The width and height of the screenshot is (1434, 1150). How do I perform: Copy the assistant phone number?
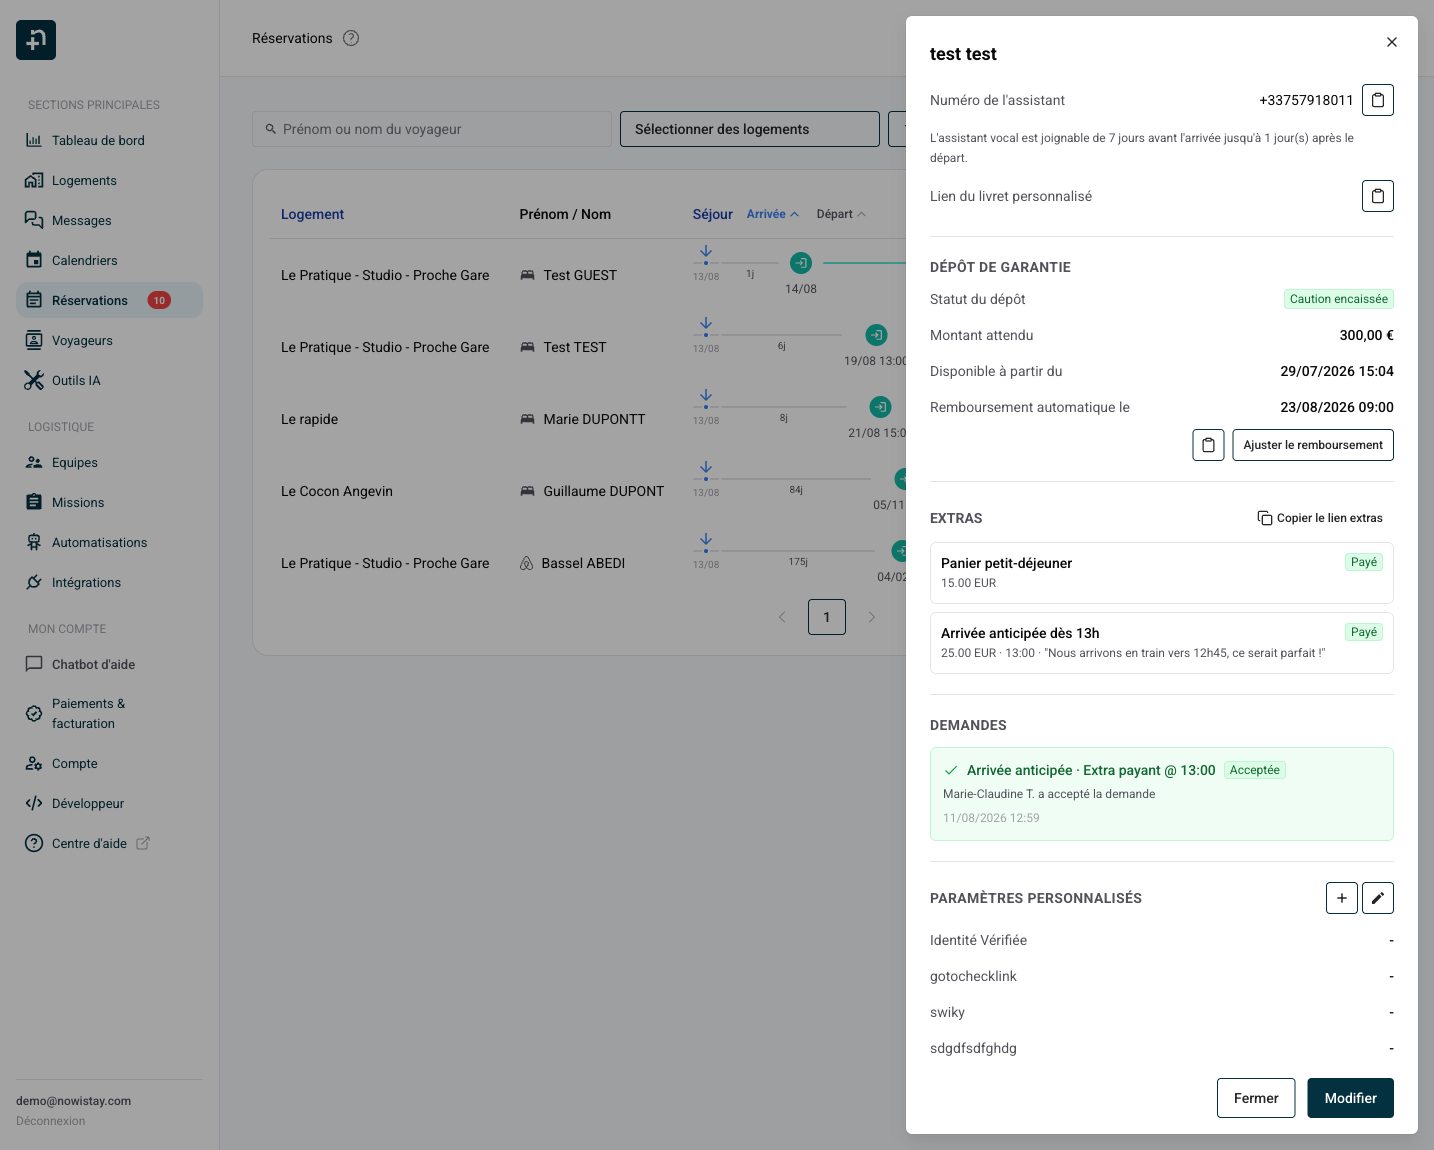1377,100
